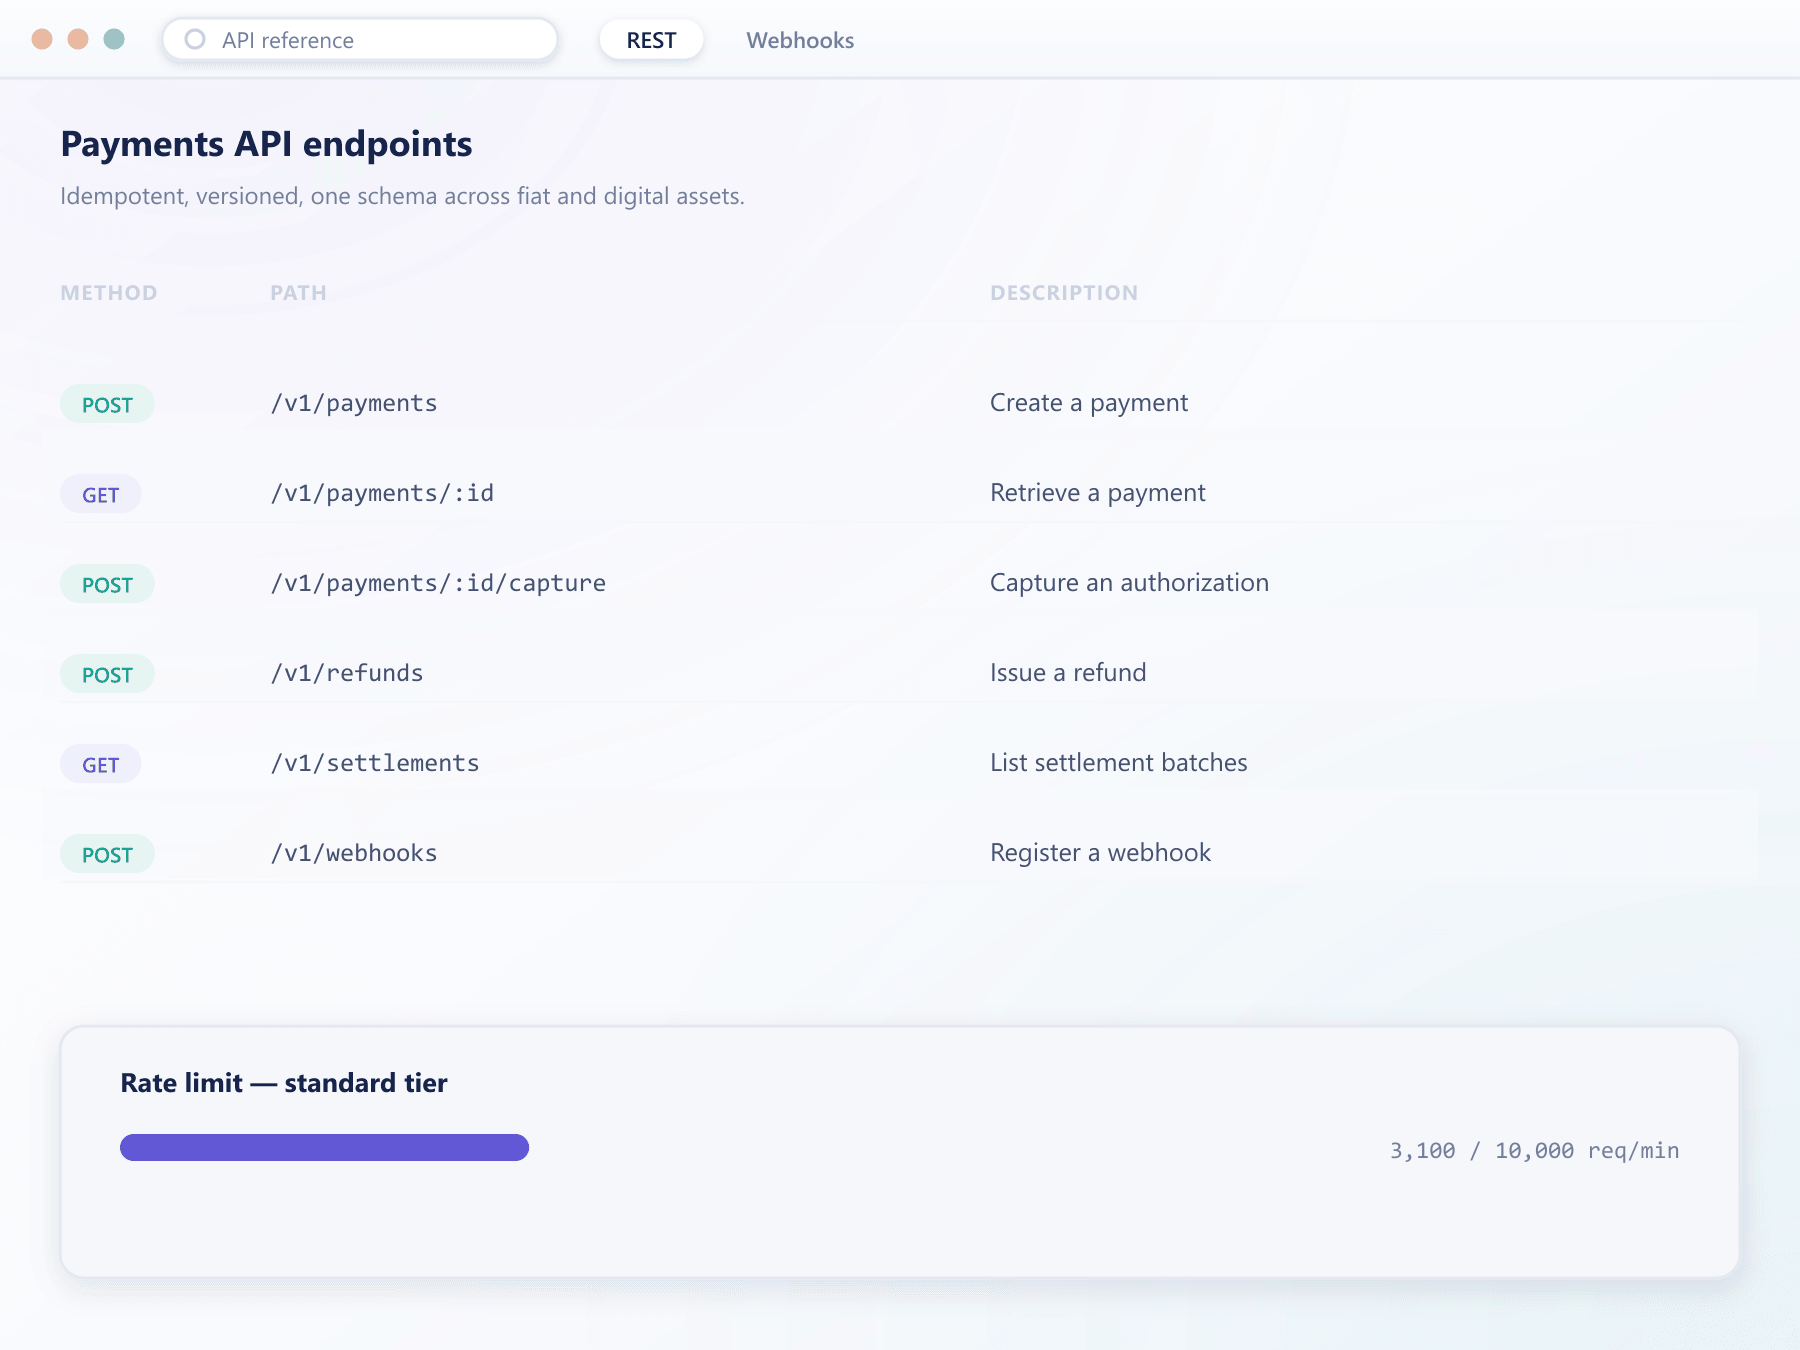The width and height of the screenshot is (1800, 1350).
Task: Switch to the REST tab
Action: click(651, 40)
